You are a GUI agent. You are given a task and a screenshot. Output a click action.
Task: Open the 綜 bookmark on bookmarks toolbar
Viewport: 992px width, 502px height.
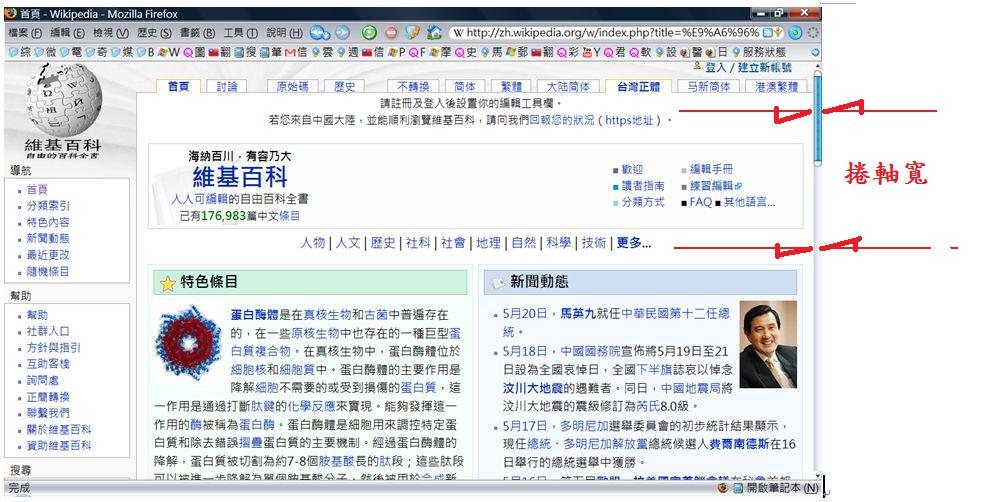20,52
